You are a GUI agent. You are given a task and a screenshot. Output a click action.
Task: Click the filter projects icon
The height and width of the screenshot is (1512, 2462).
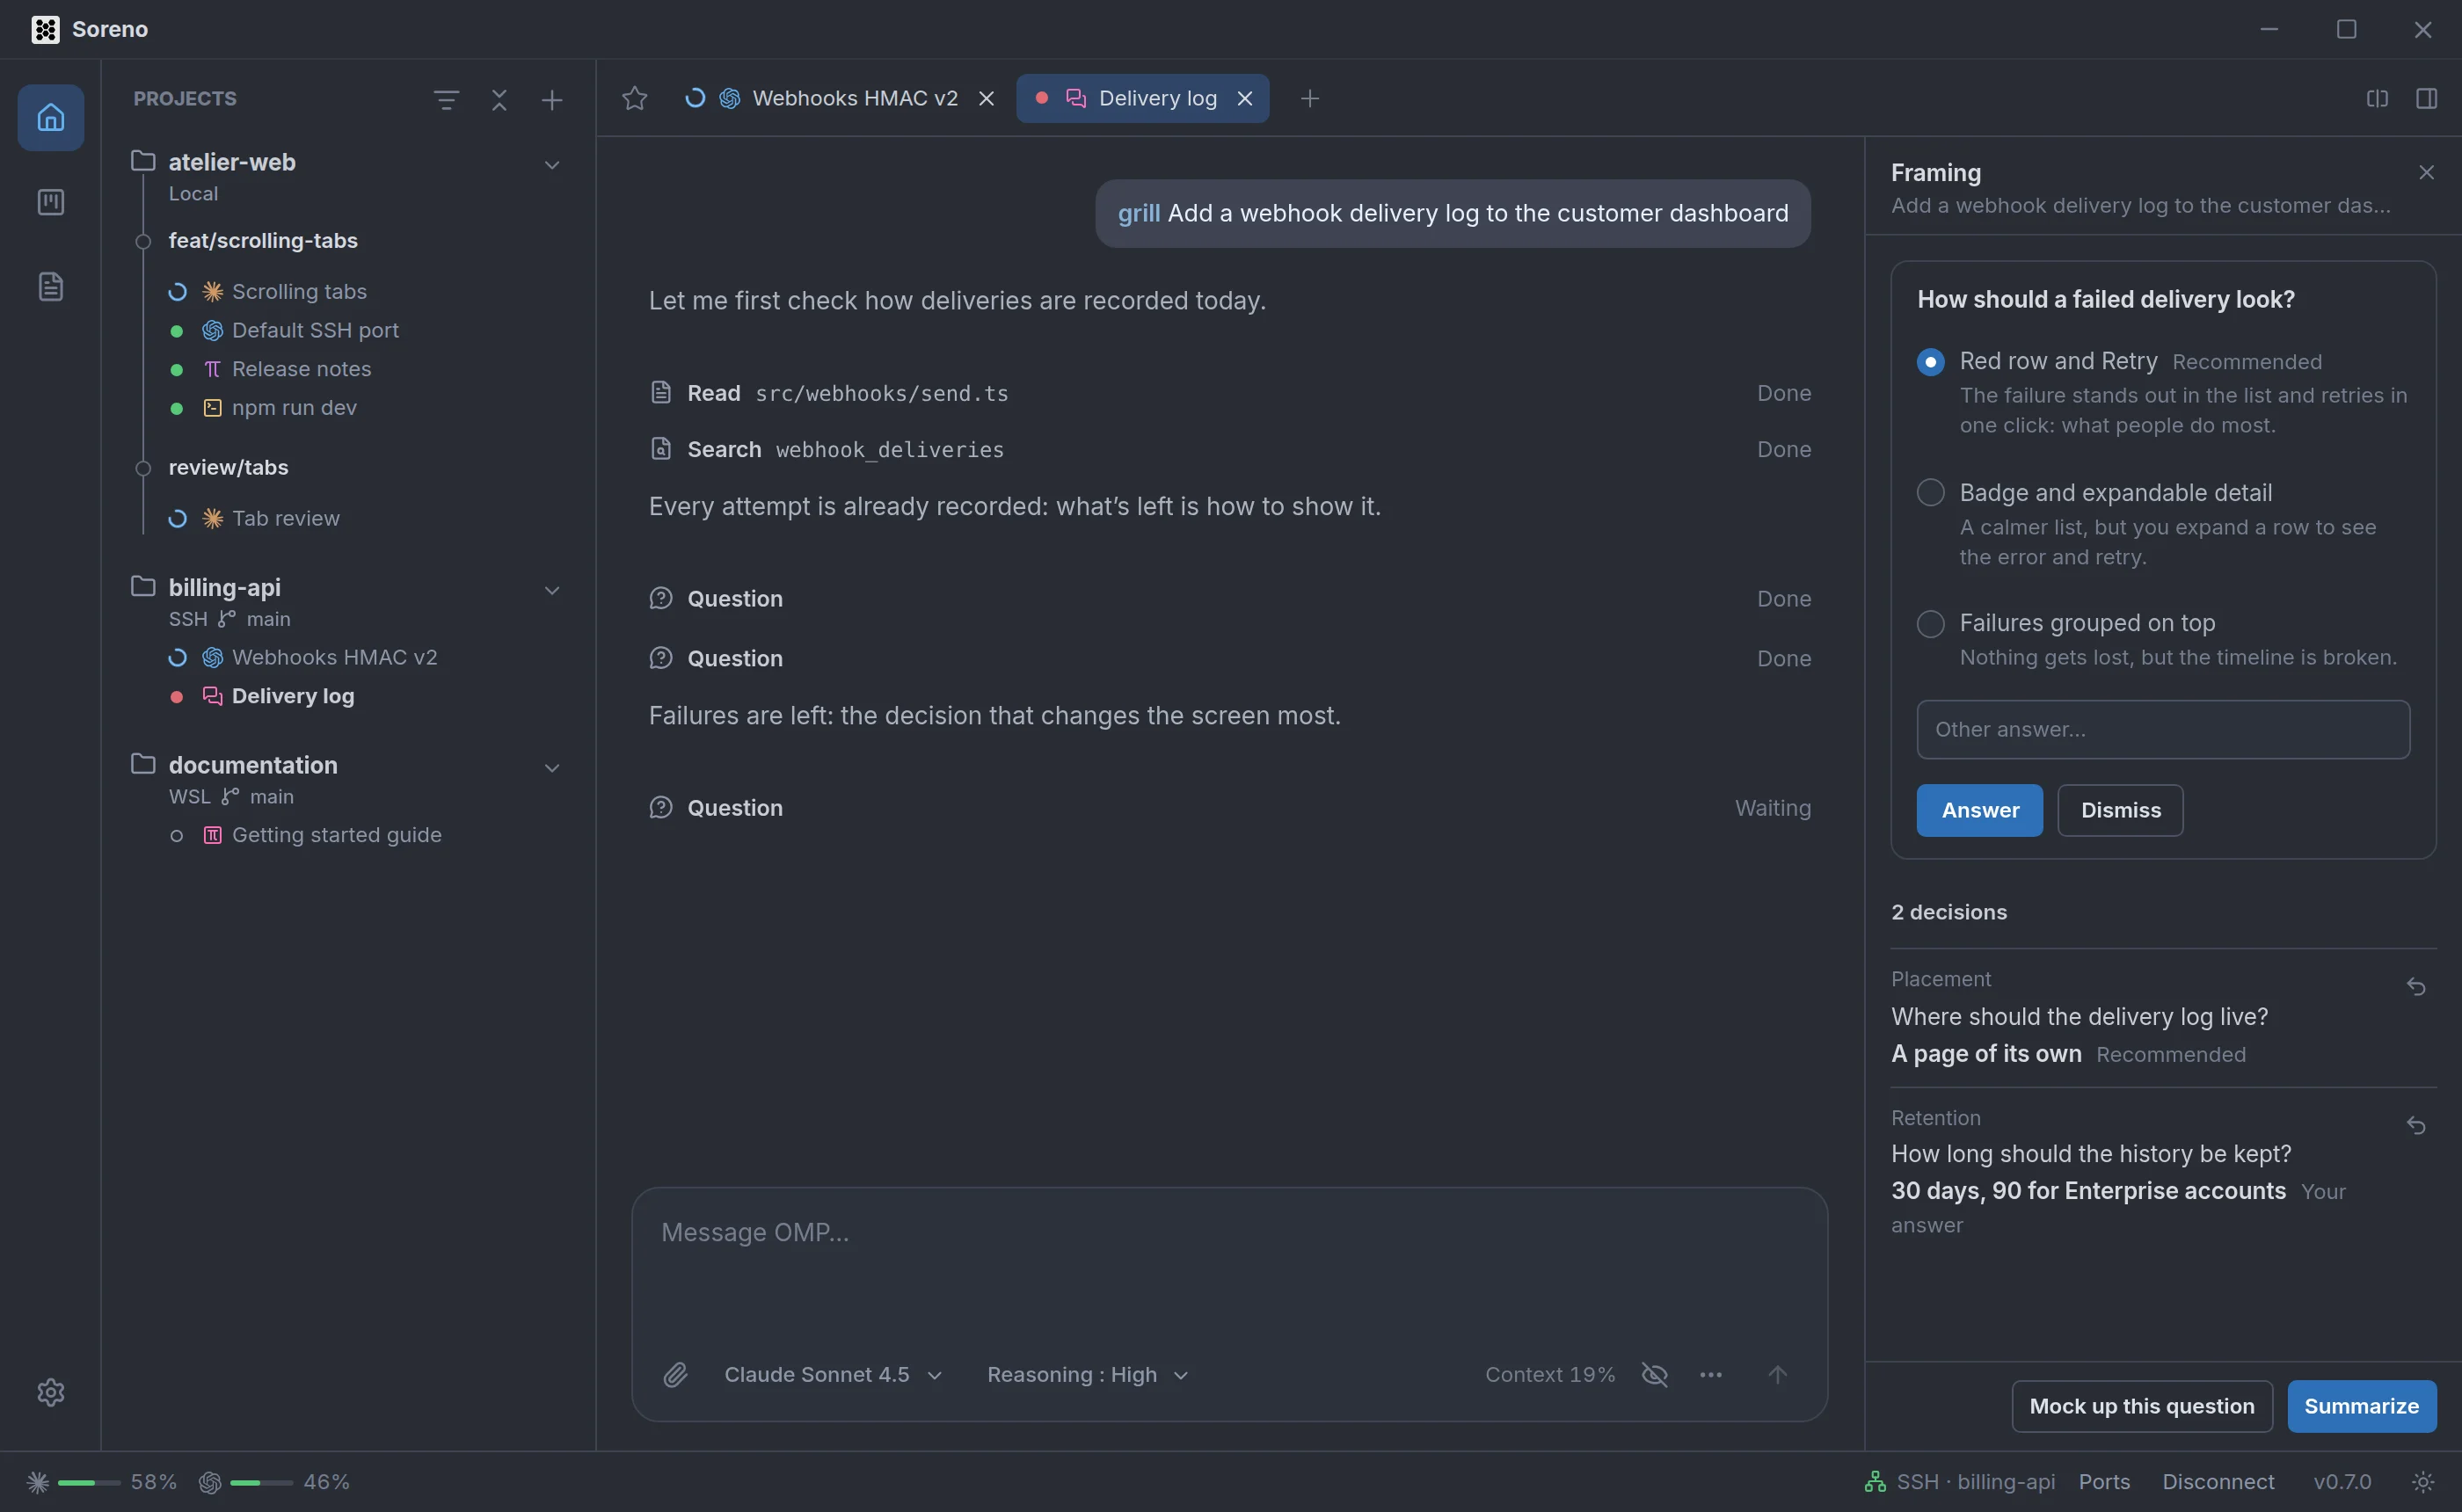(446, 99)
